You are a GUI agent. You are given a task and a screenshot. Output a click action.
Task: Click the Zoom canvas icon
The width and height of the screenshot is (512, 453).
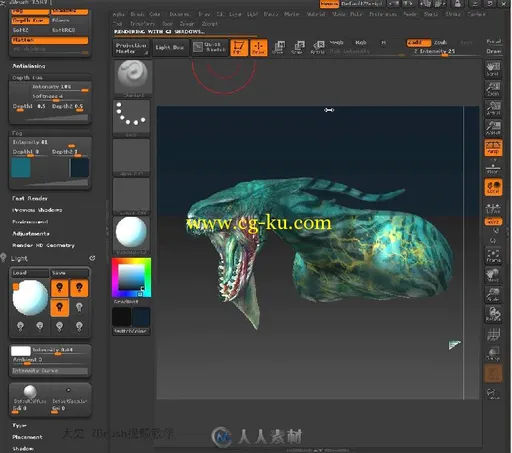493,89
